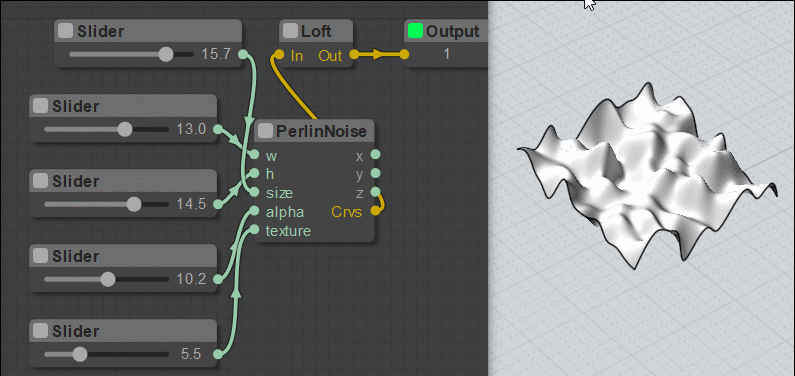Click the output port of the 14.5 slider
795x376 pixels.
[x=218, y=204]
